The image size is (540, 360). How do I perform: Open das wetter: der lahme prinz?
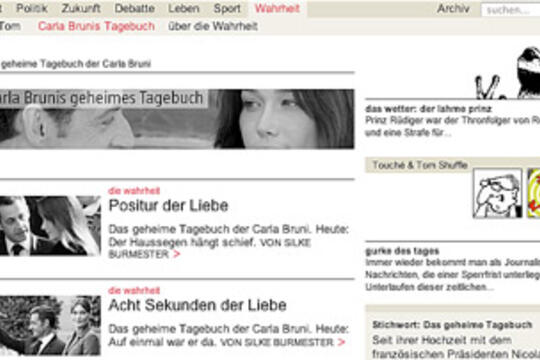(428, 109)
